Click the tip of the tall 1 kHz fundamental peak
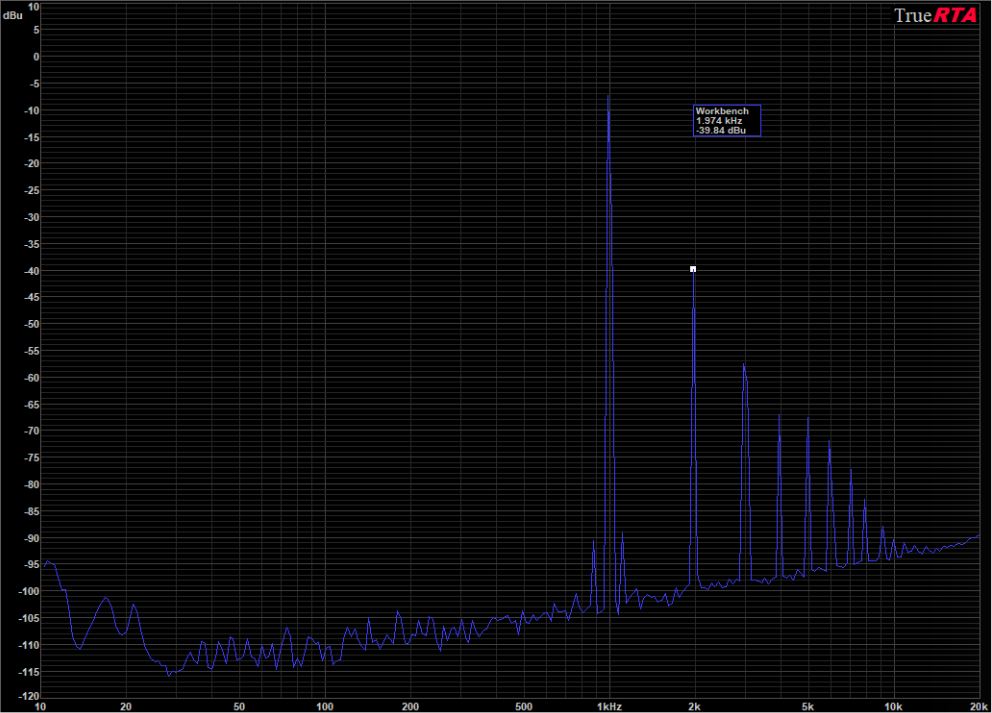This screenshot has width=992, height=713. point(608,96)
